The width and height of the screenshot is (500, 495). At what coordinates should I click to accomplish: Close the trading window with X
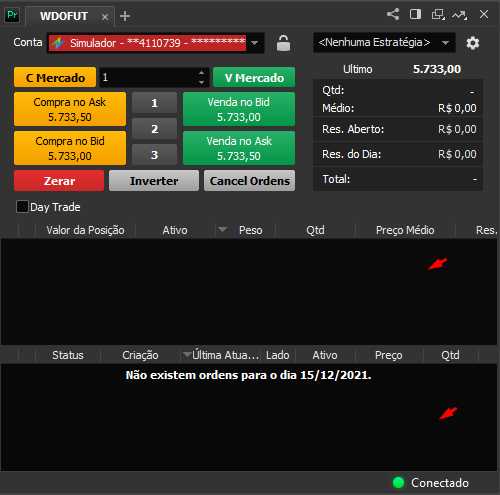(484, 14)
